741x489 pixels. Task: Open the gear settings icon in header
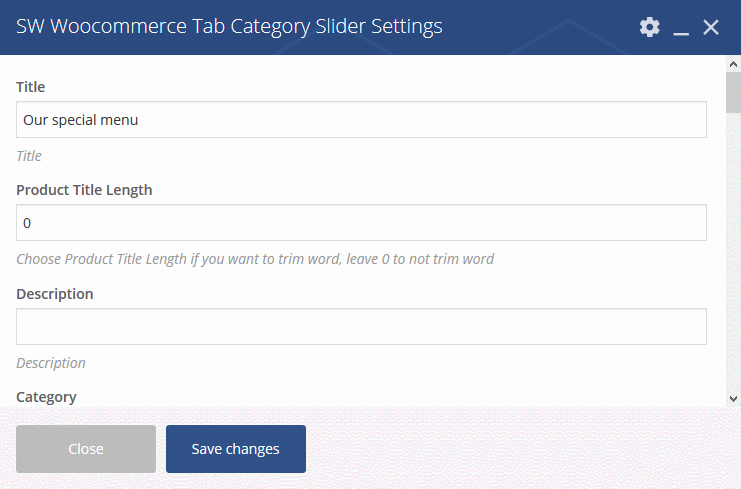tap(649, 27)
